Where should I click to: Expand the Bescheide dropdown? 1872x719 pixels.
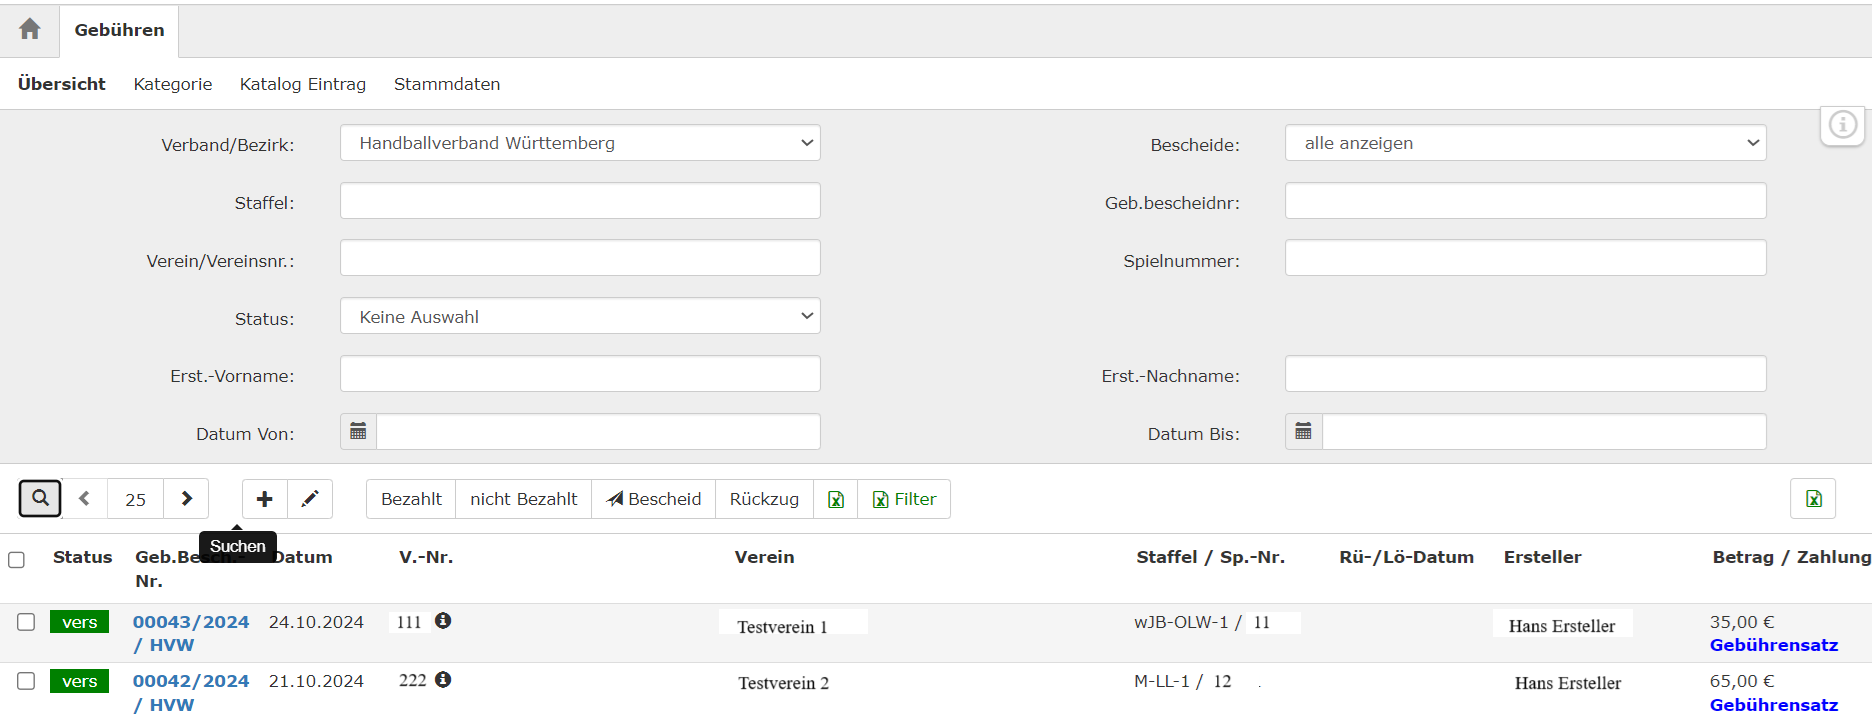pyautogui.click(x=1525, y=143)
